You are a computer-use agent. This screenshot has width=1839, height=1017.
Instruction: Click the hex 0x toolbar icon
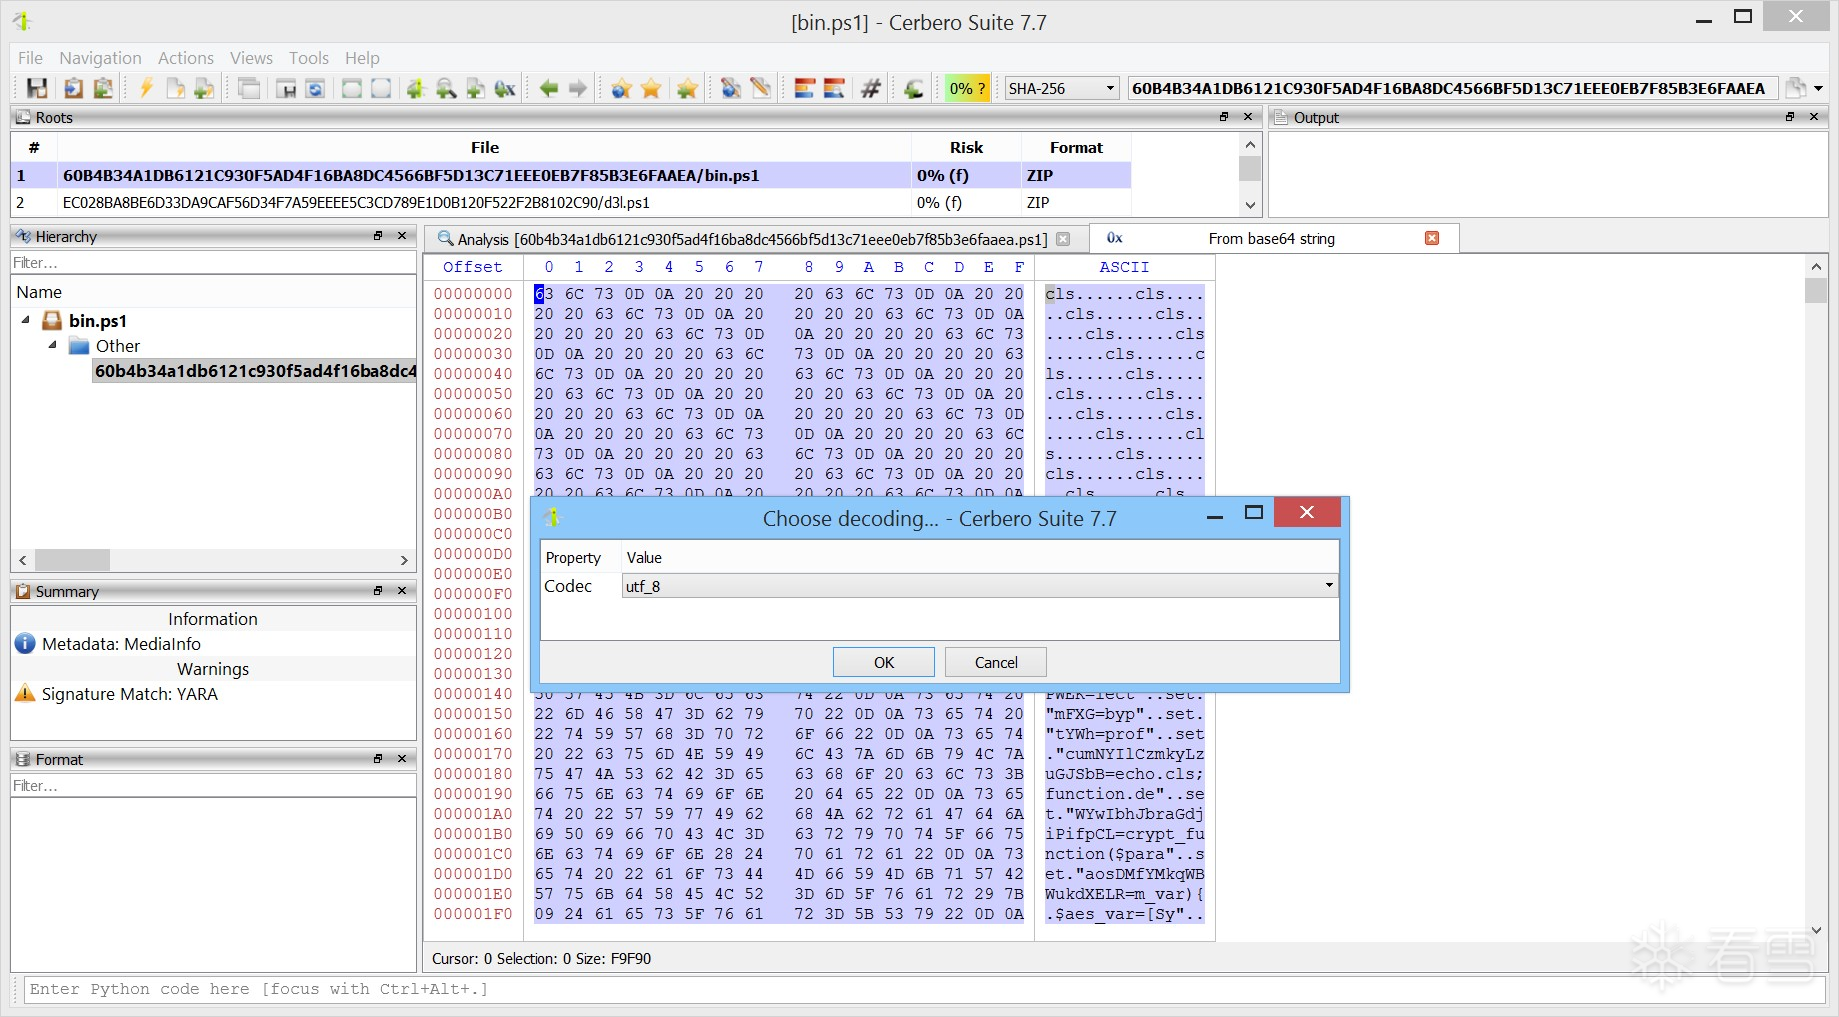[x=505, y=88]
